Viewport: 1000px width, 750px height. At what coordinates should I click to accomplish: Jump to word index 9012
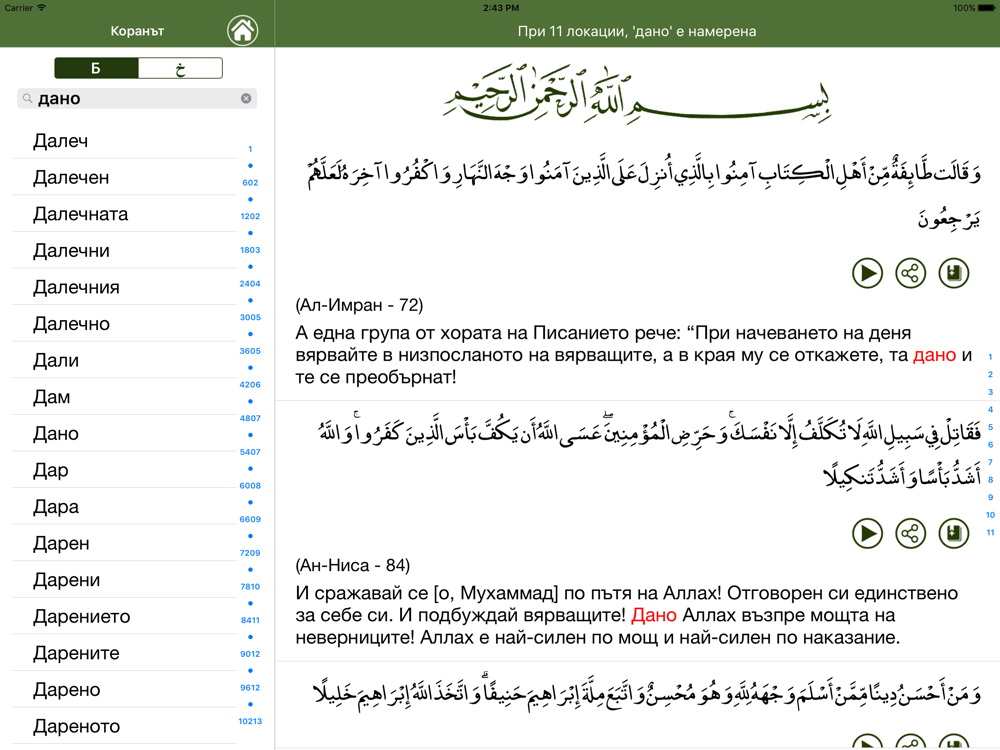(250, 654)
